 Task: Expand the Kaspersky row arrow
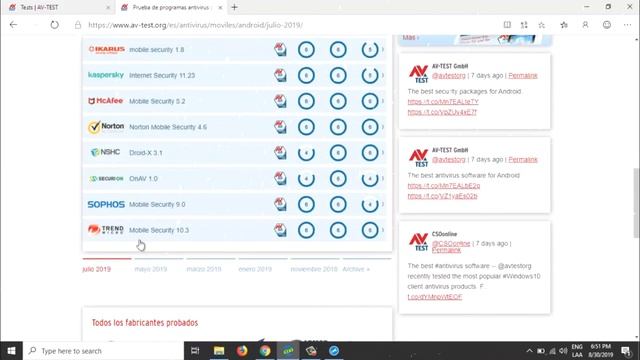coord(383,75)
